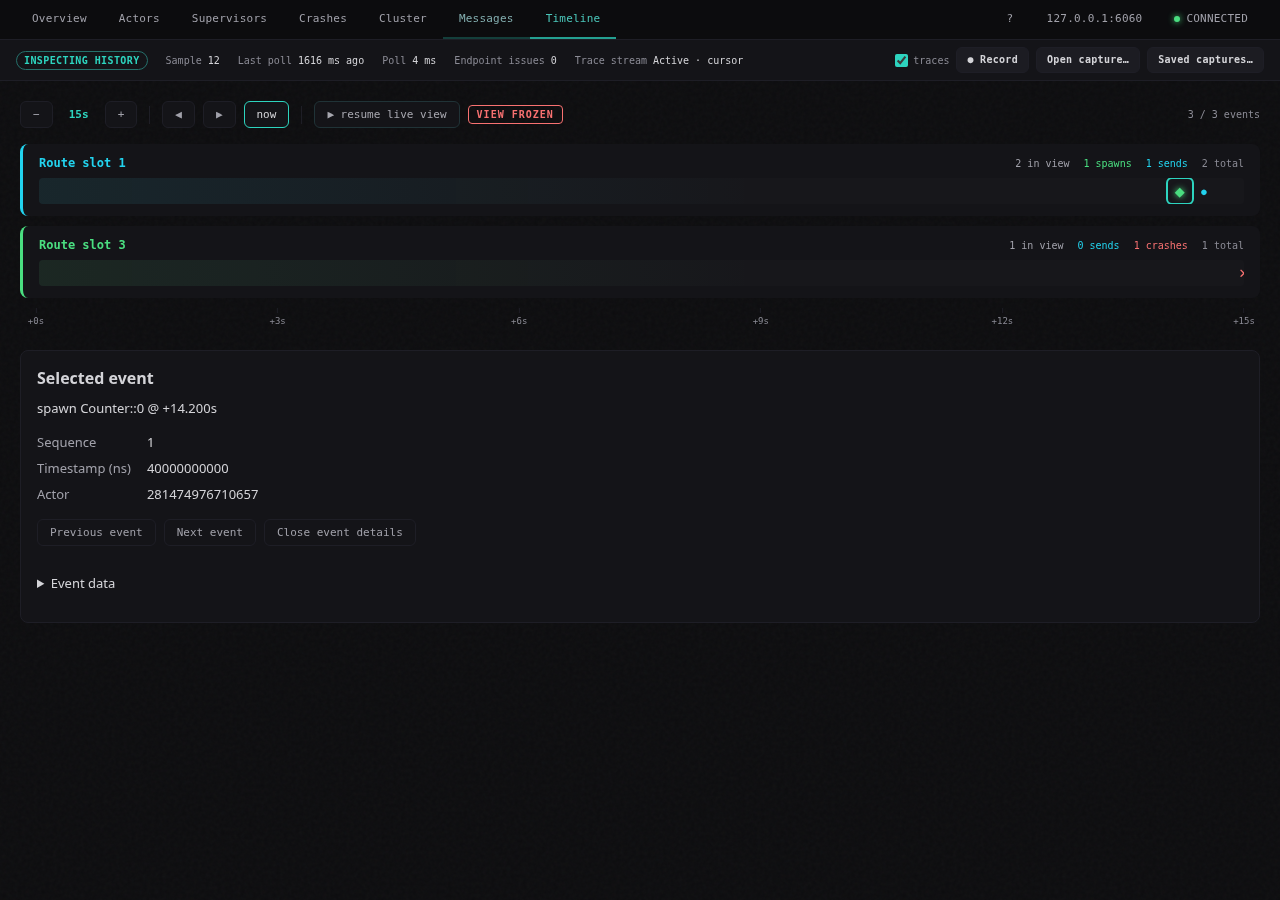Step timeline backward with left arrow
Screen dimensions: 1280x900
point(178,114)
